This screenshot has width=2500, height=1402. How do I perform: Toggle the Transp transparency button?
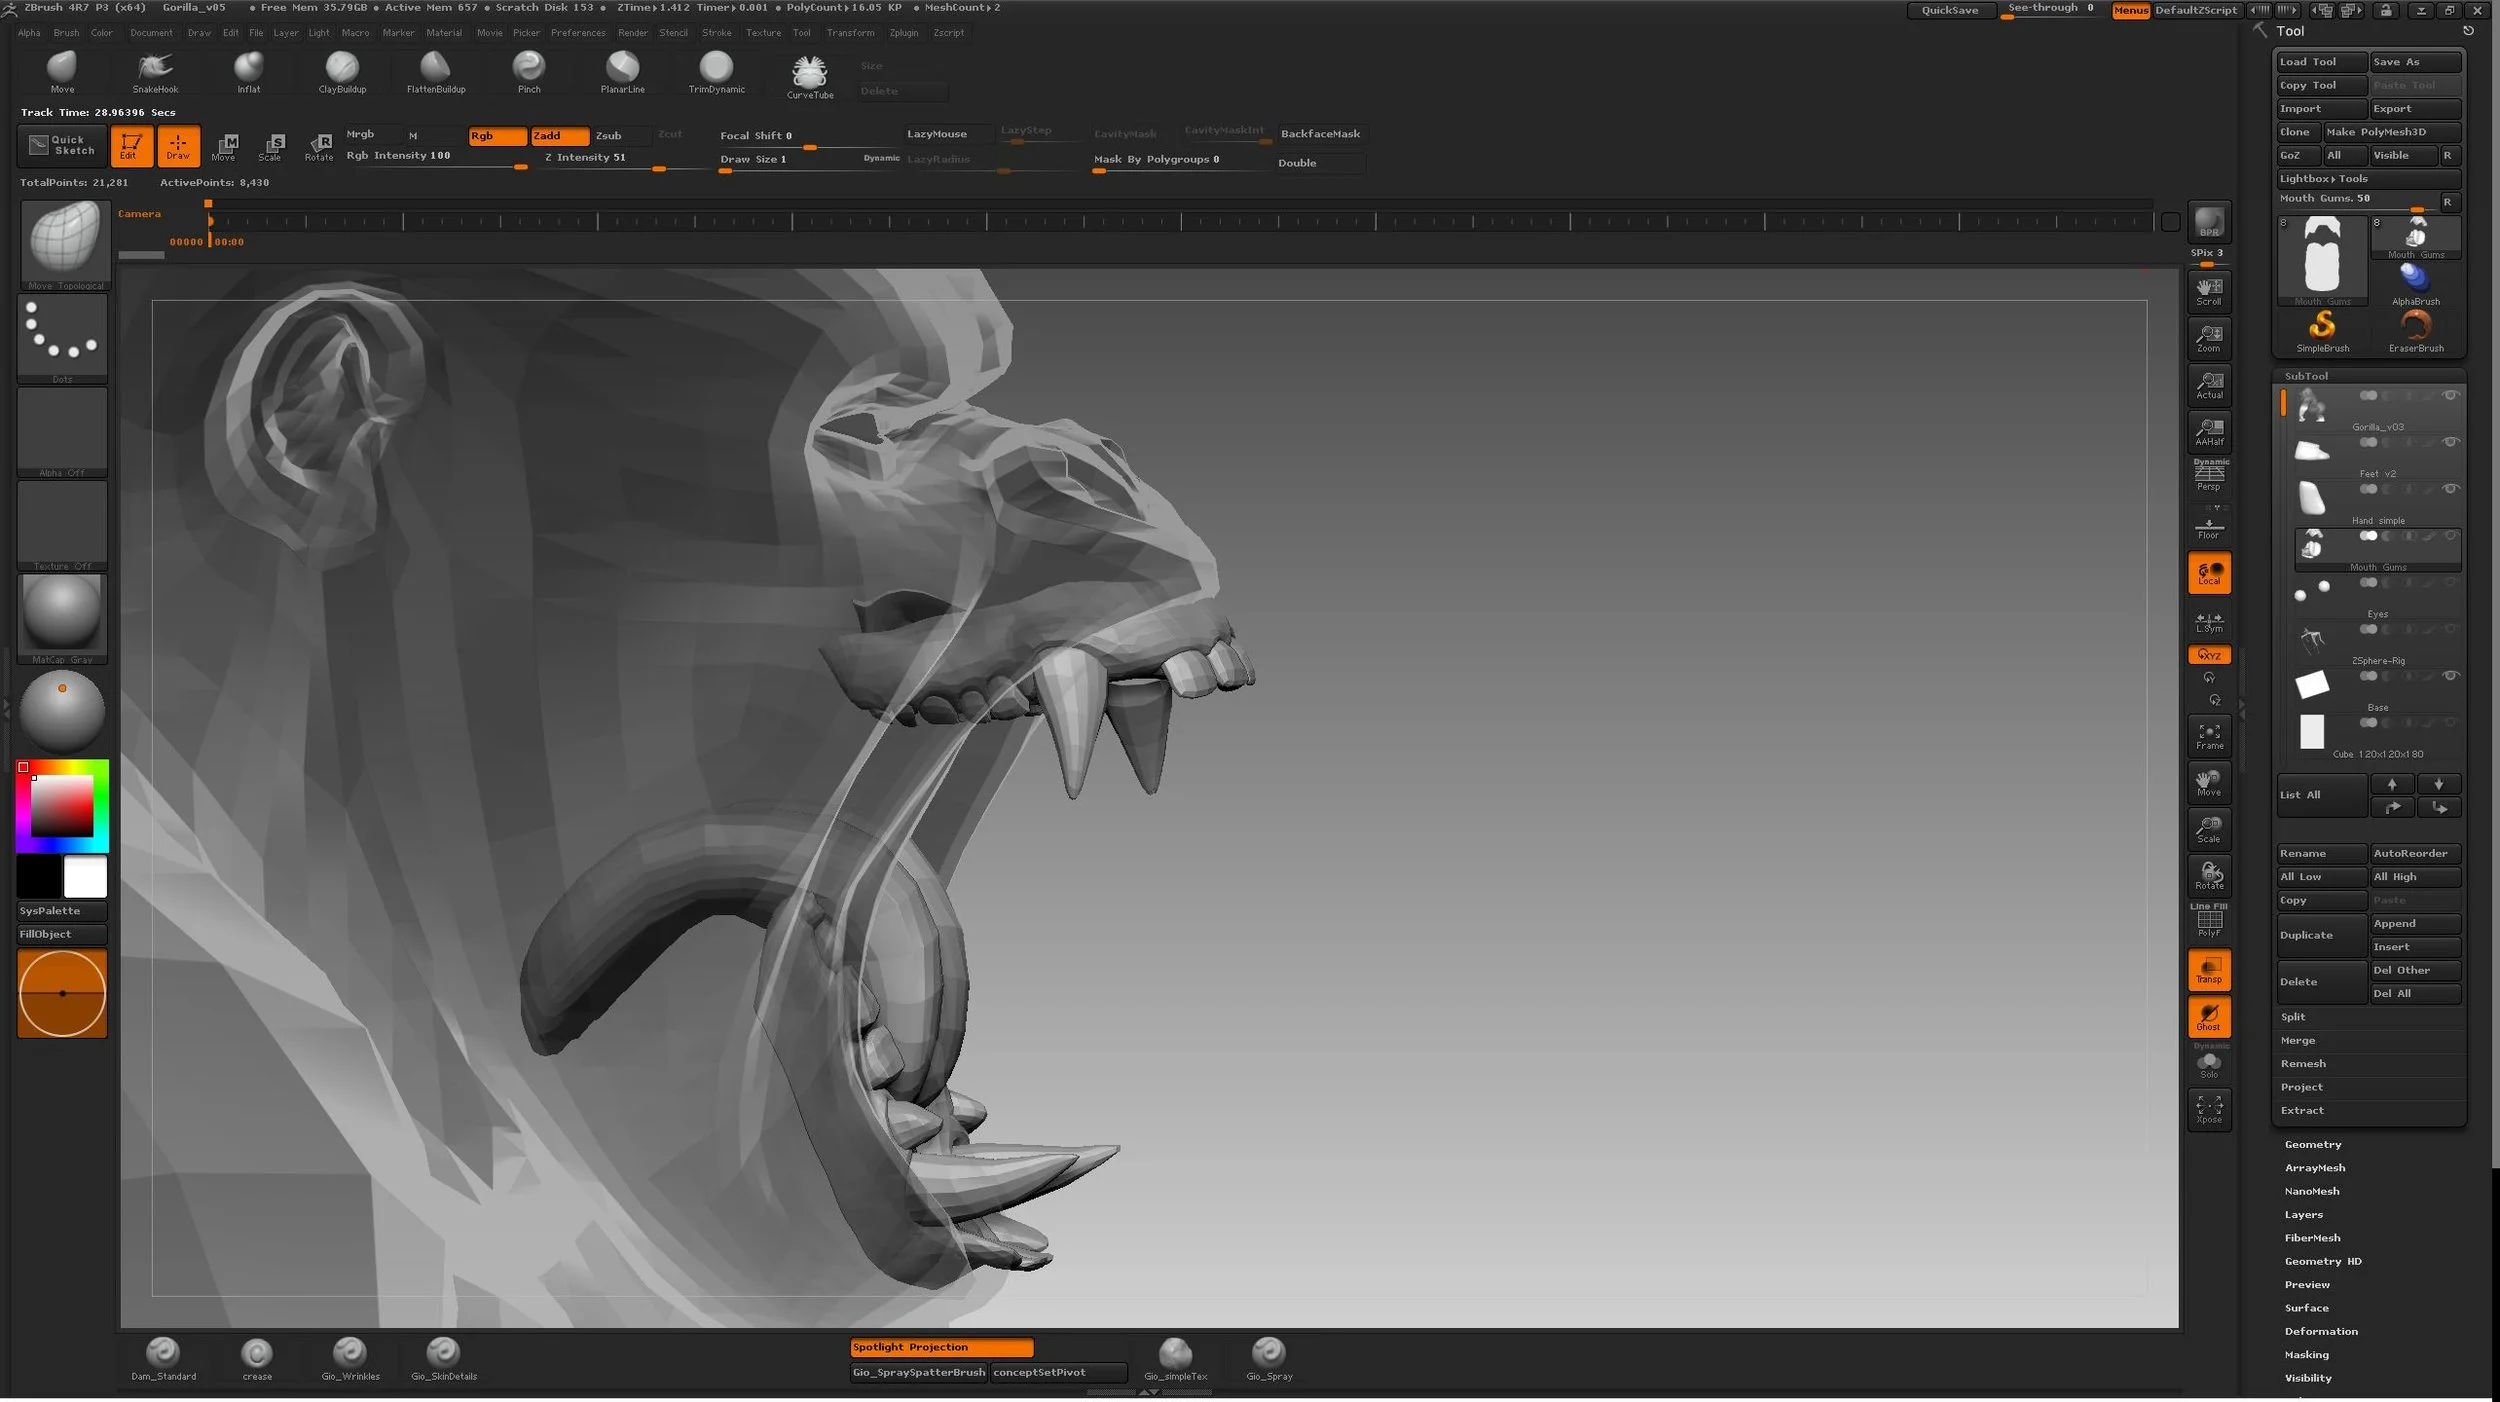2209,970
